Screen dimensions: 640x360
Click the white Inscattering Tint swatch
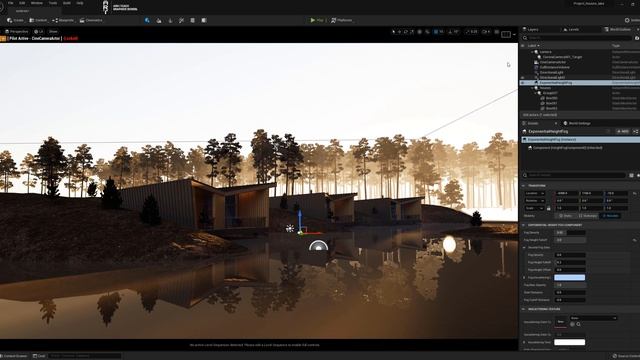coord(569,342)
